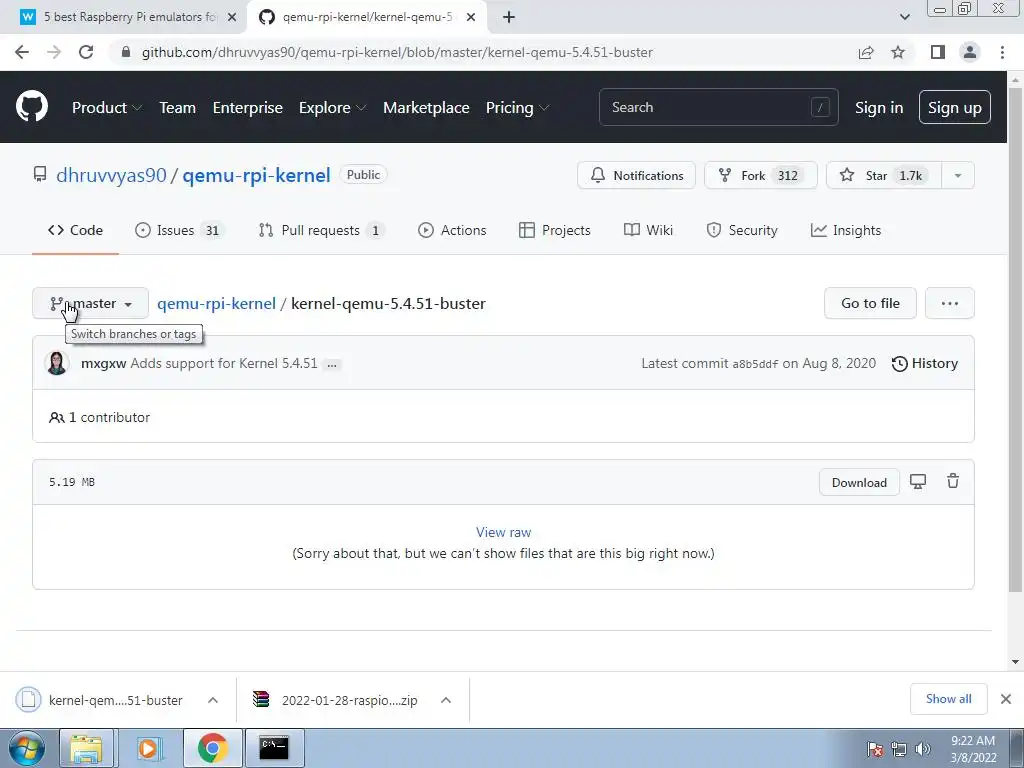The image size is (1024, 768).
Task: Switch to the Wiki tab
Action: point(648,230)
